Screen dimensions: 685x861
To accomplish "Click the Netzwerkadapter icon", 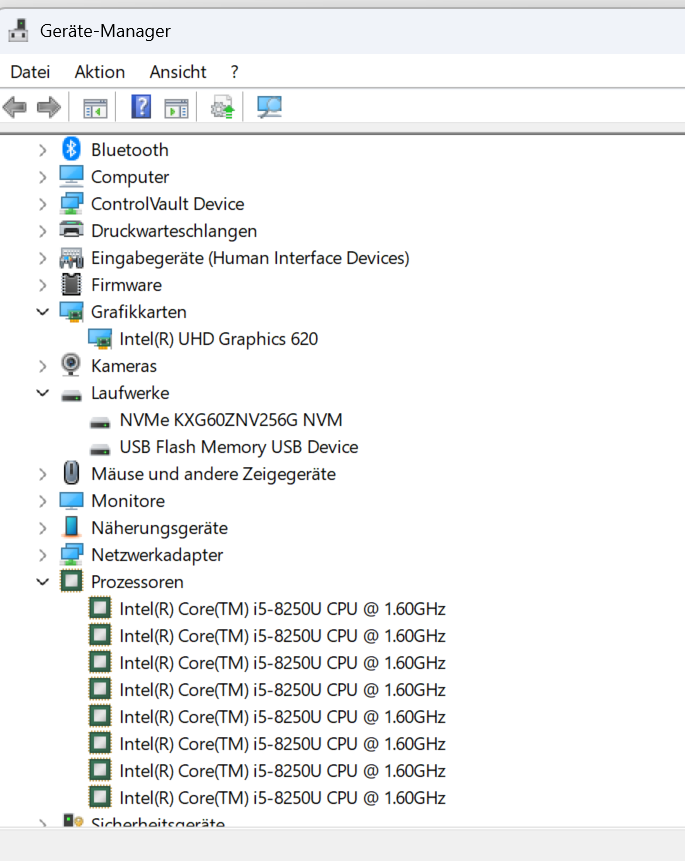I will click(x=71, y=554).
